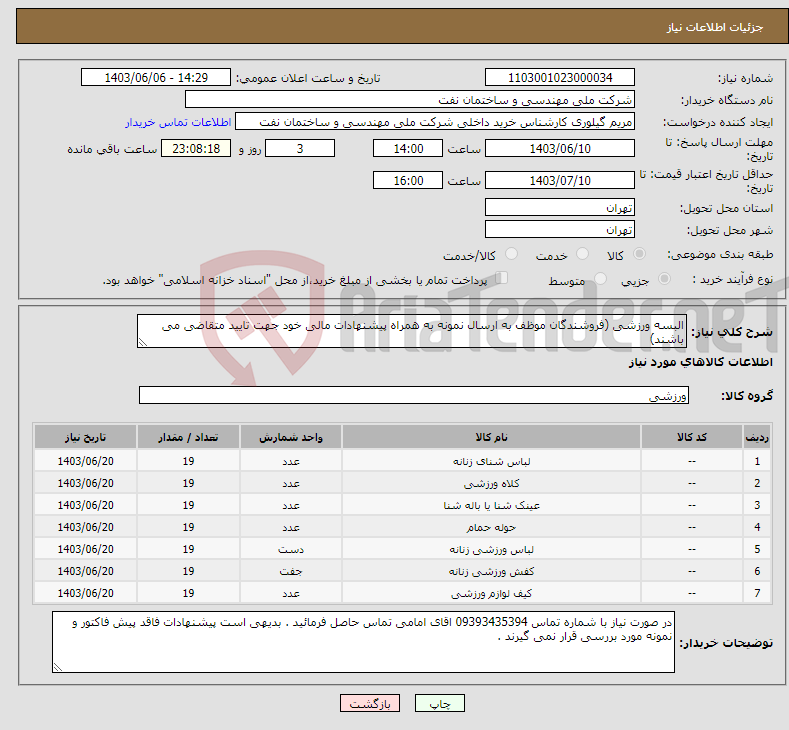Screen dimensions: 789x730
Task: Select the عینک شنا یا باله شنا row
Action: (403, 505)
